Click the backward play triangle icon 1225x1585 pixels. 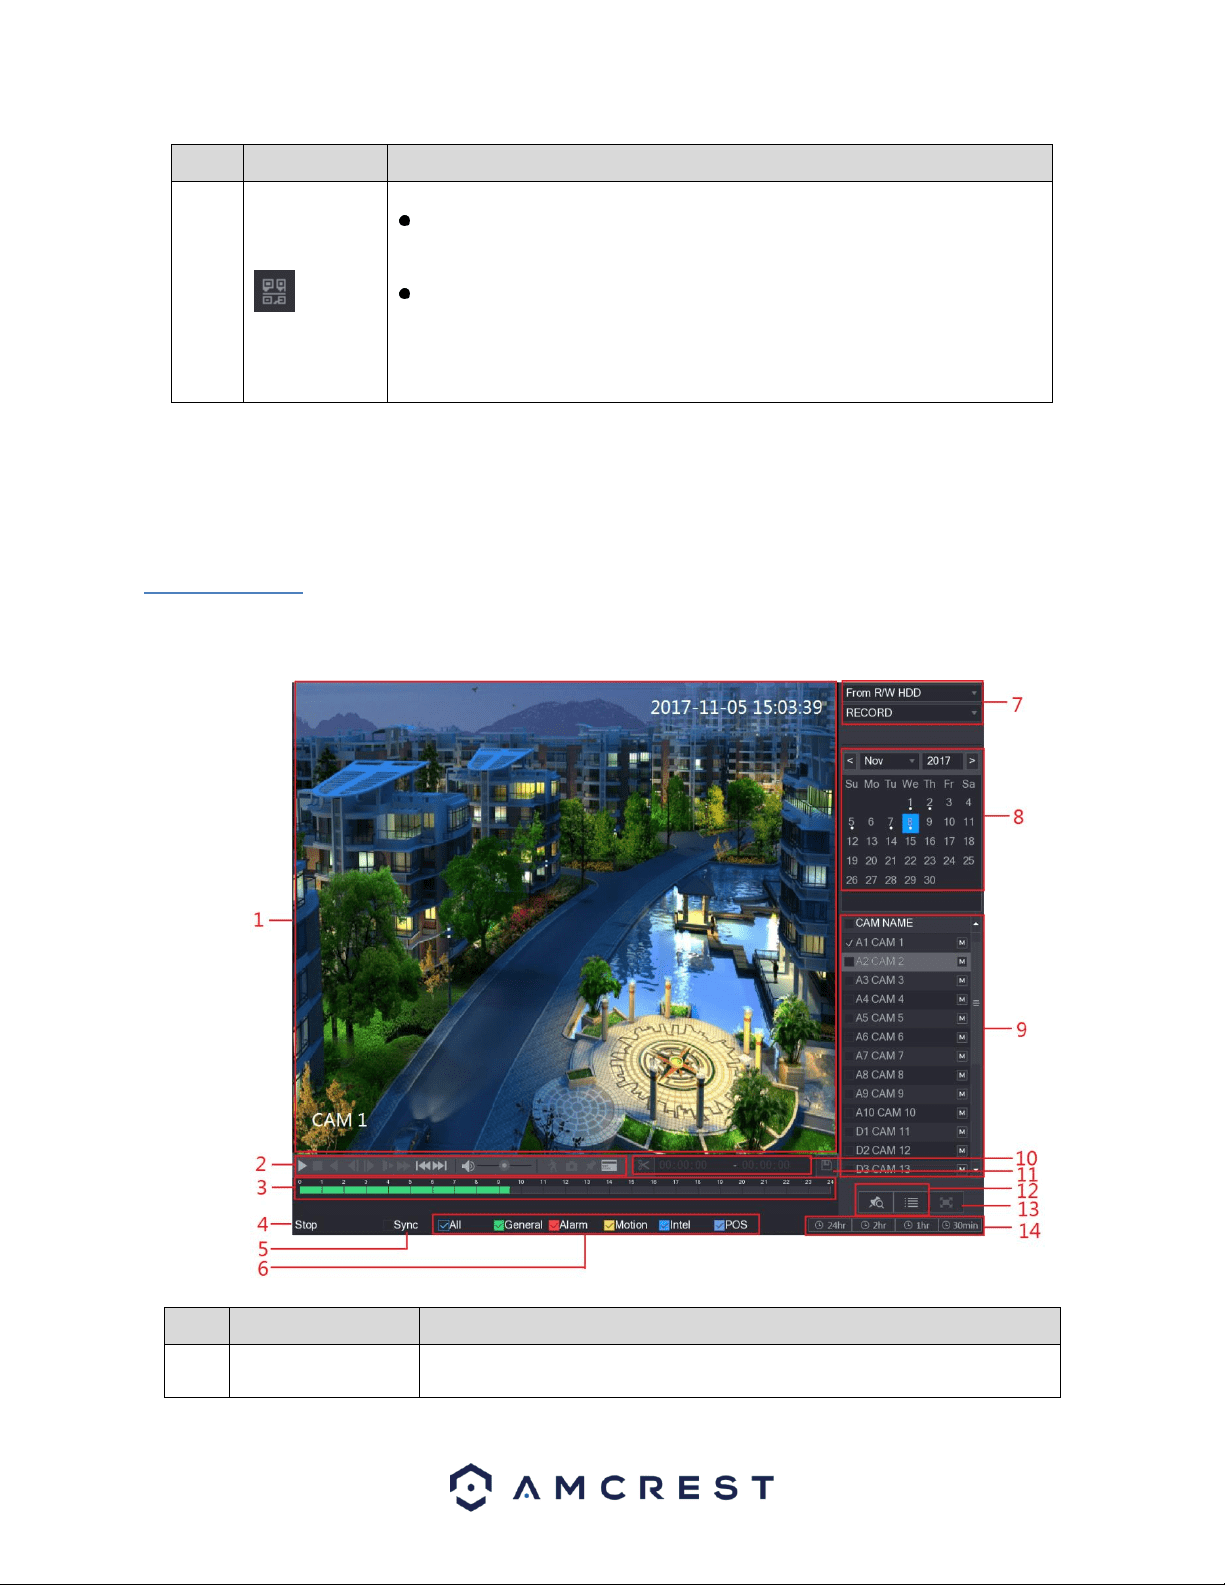click(333, 1166)
